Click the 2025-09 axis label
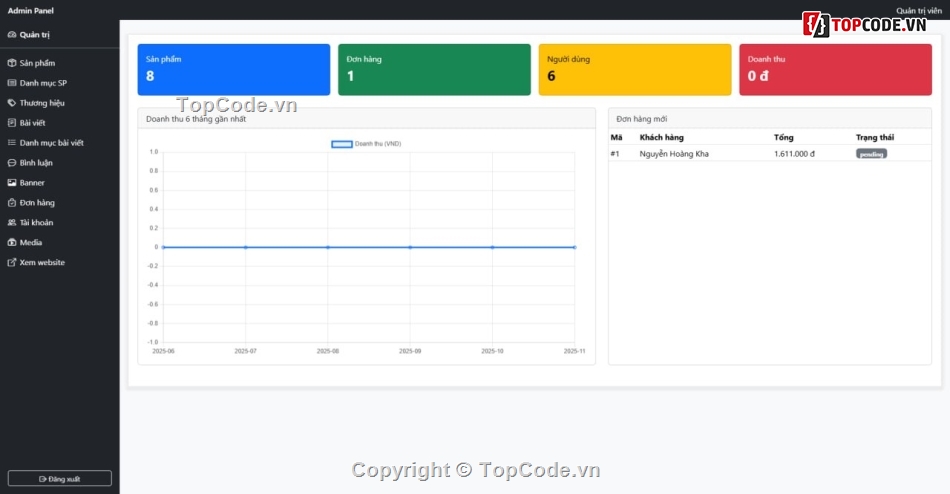 pyautogui.click(x=410, y=351)
